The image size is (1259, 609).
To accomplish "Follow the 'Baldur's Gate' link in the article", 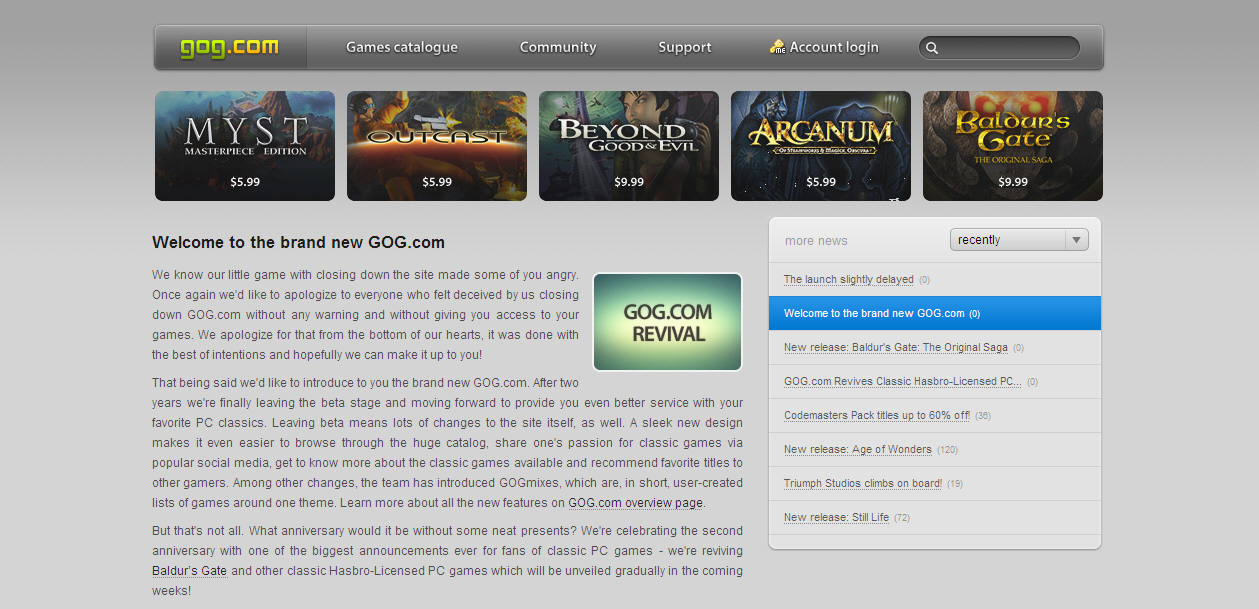I will coord(190,571).
